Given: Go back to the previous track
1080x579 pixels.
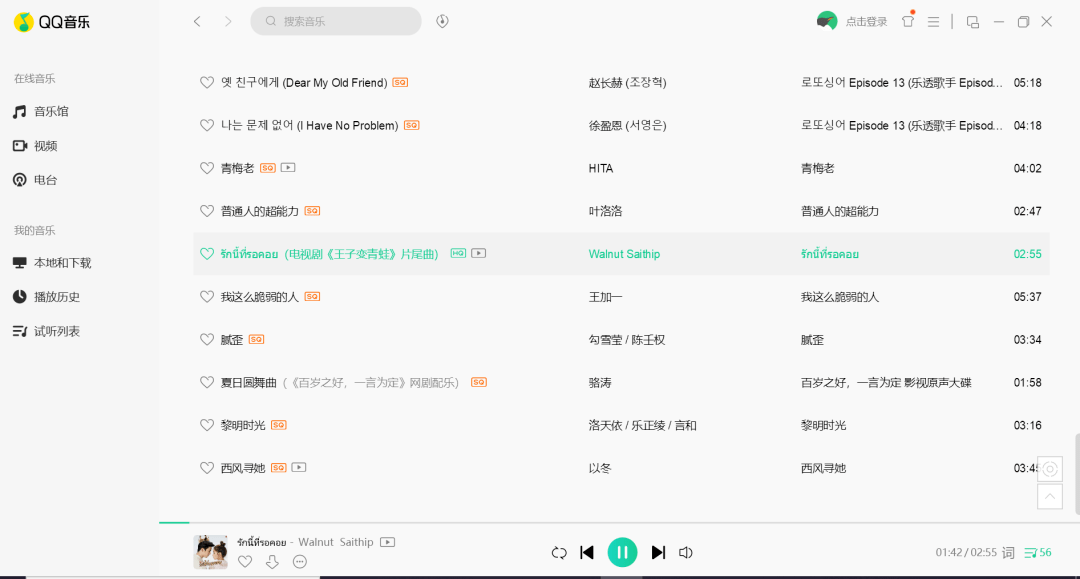Looking at the screenshot, I should pyautogui.click(x=587, y=552).
